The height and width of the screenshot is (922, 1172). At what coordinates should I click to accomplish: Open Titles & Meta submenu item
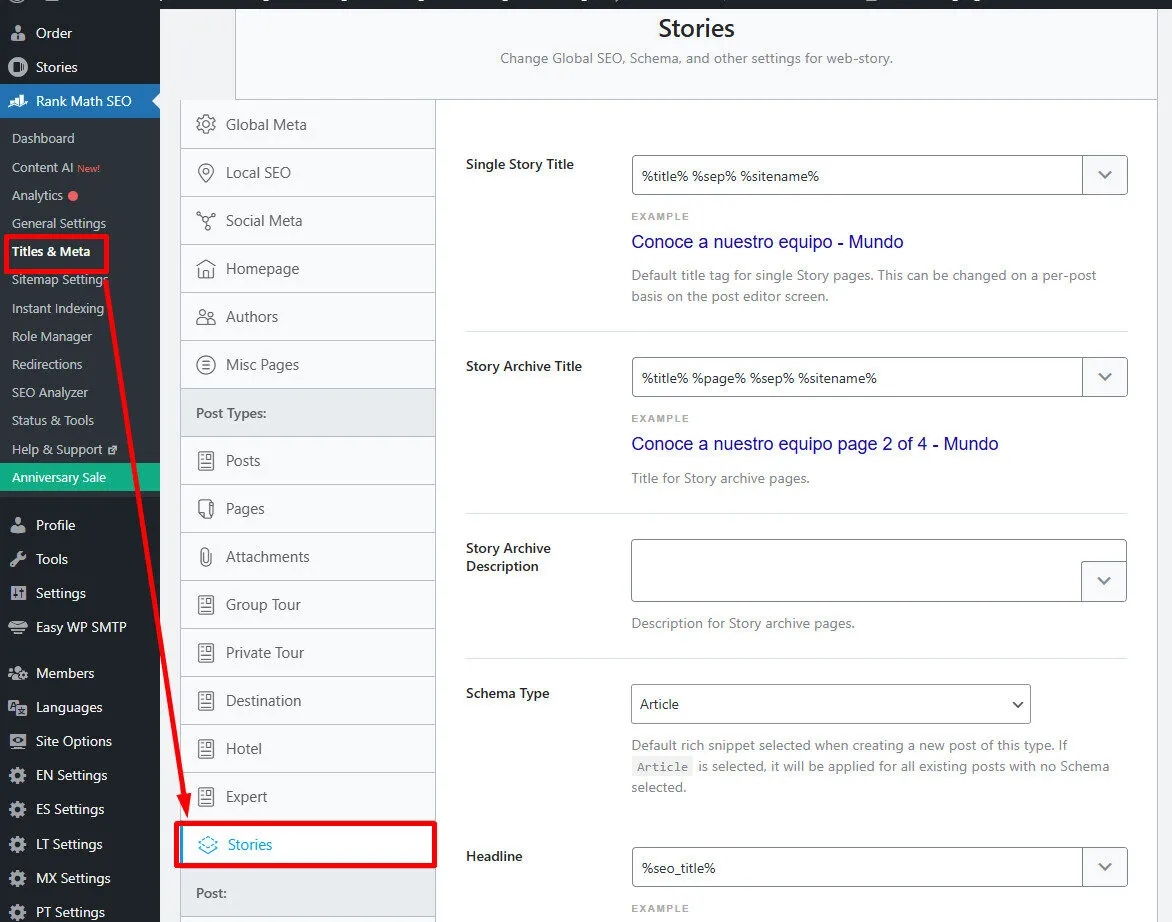pyautogui.click(x=51, y=251)
